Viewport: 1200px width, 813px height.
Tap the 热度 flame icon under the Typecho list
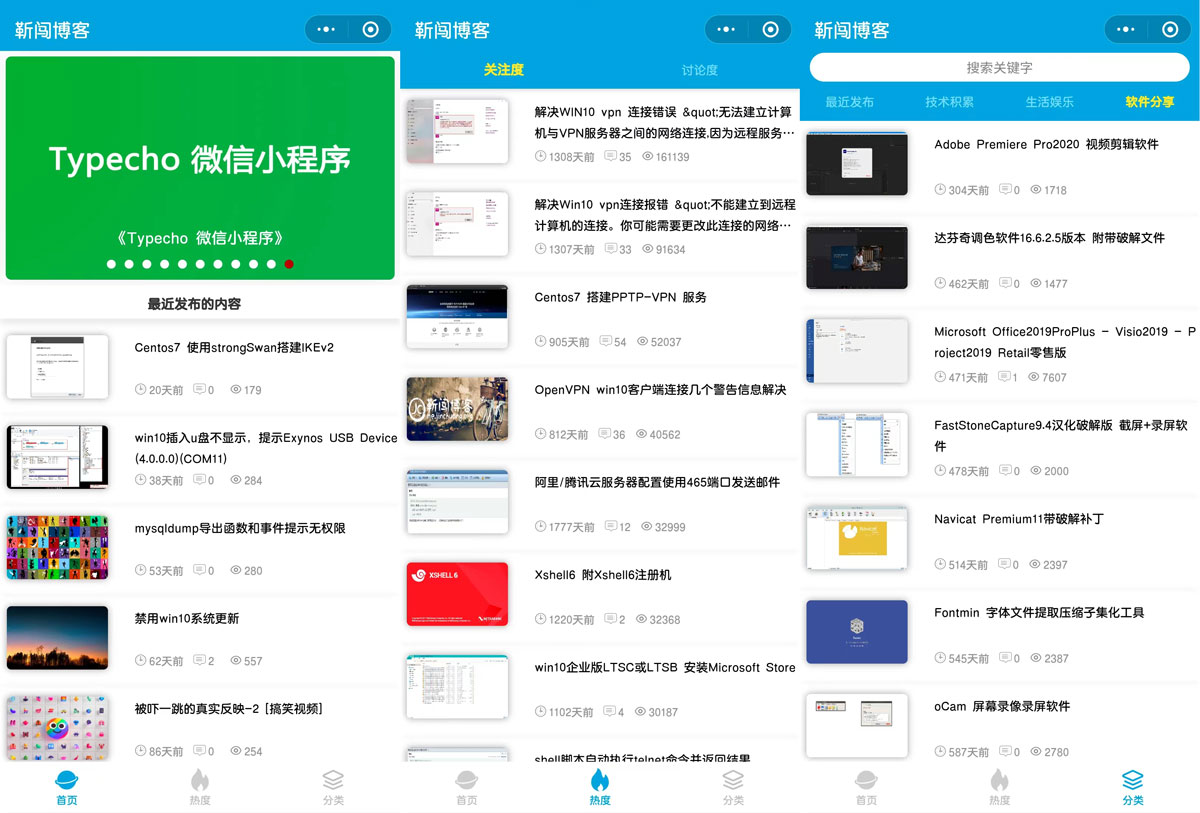200,780
